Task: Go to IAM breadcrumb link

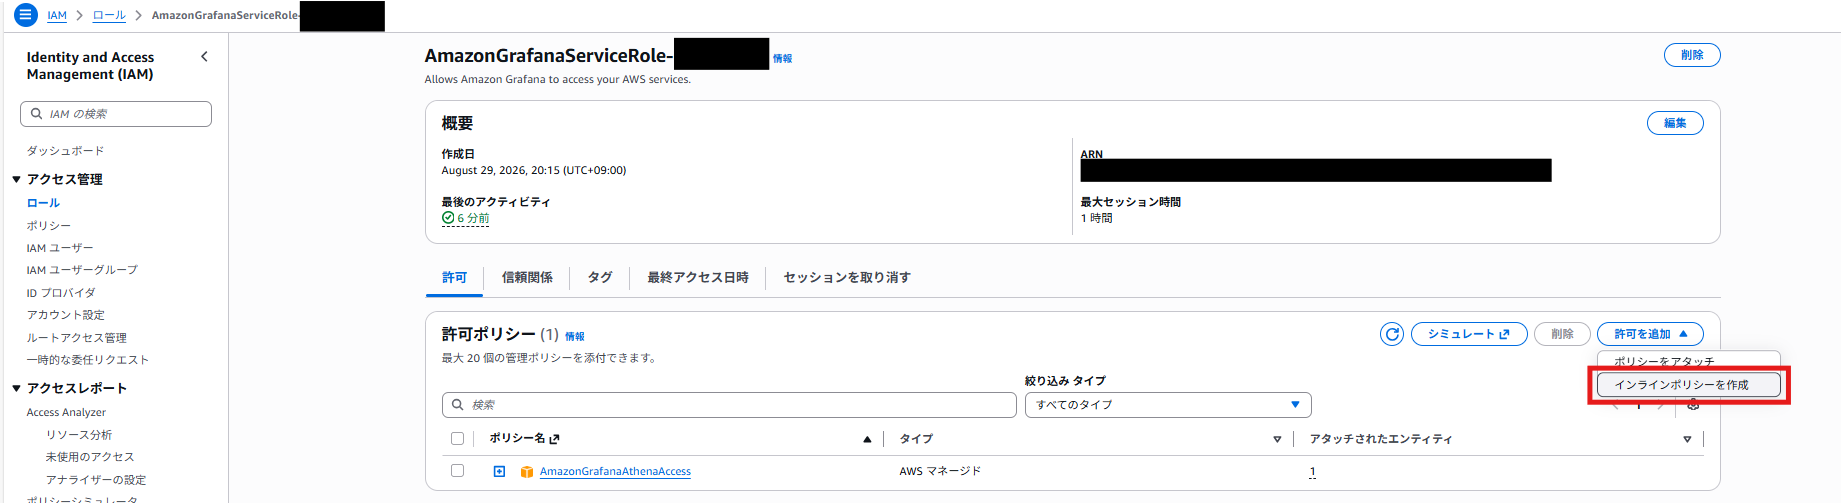Action: (x=57, y=16)
